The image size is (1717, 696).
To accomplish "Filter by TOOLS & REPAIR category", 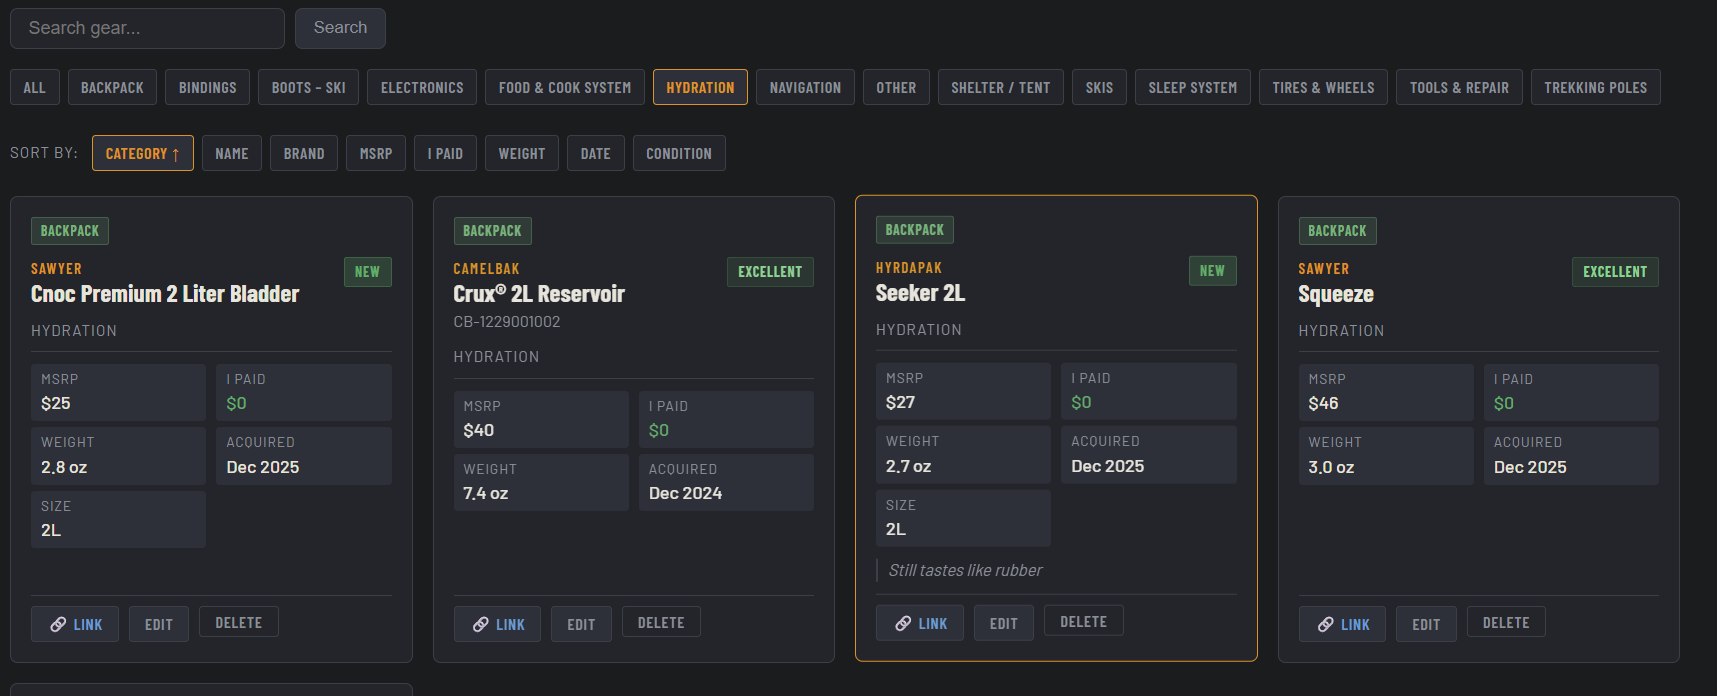I will 1459,87.
